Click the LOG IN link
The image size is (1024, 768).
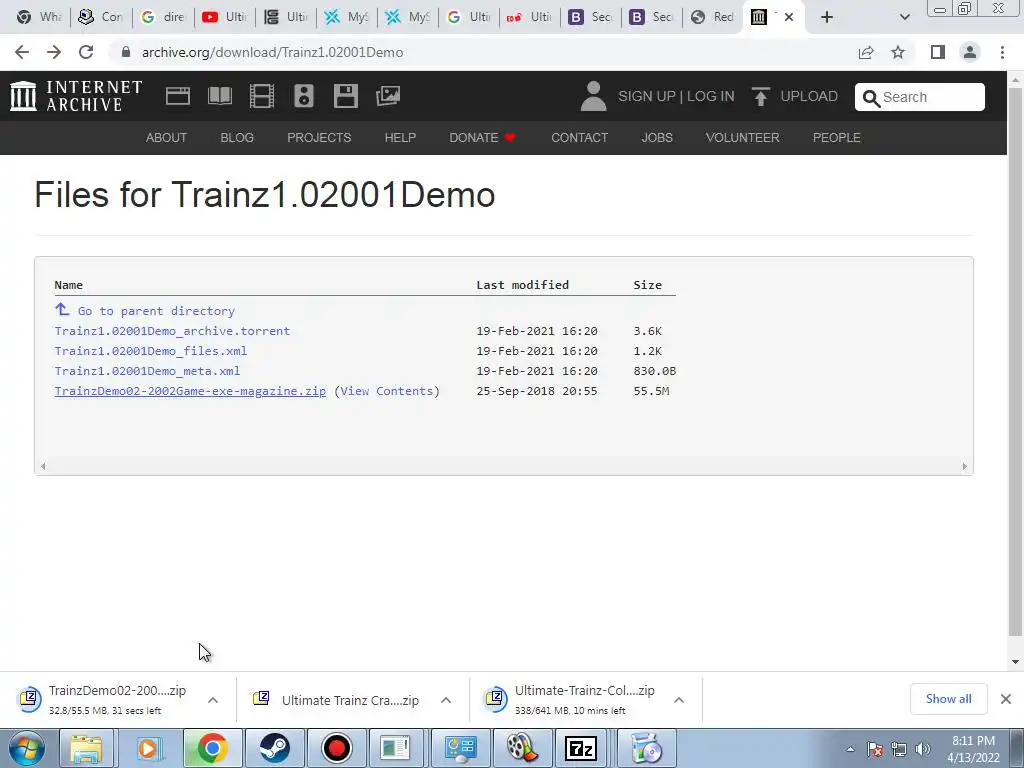pos(711,97)
